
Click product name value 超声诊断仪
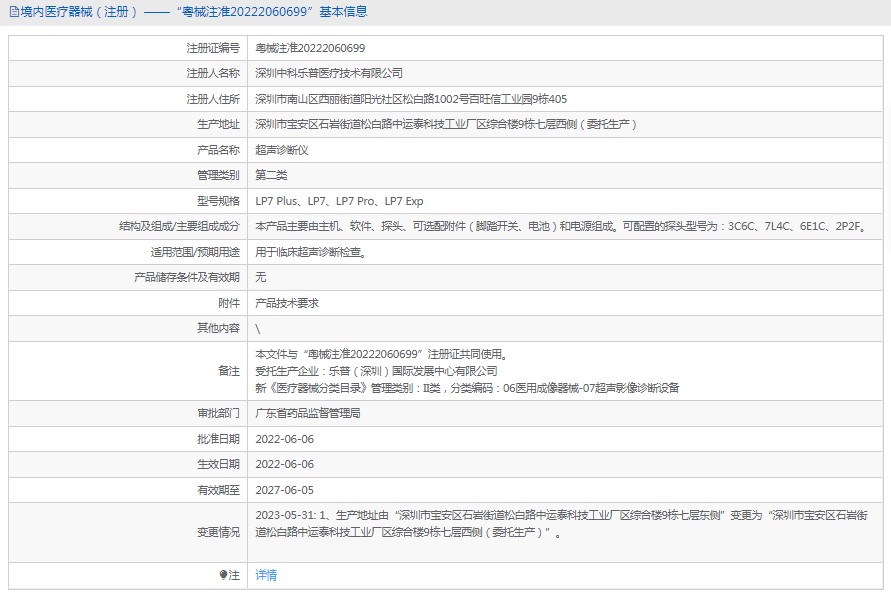[282, 150]
